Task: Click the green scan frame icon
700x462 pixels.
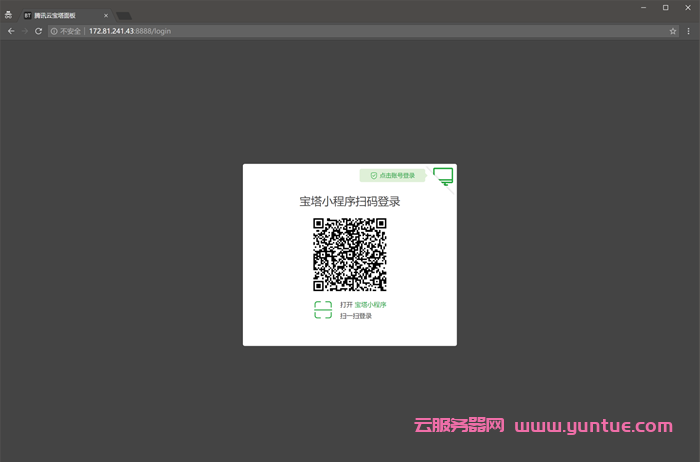Action: tap(322, 310)
